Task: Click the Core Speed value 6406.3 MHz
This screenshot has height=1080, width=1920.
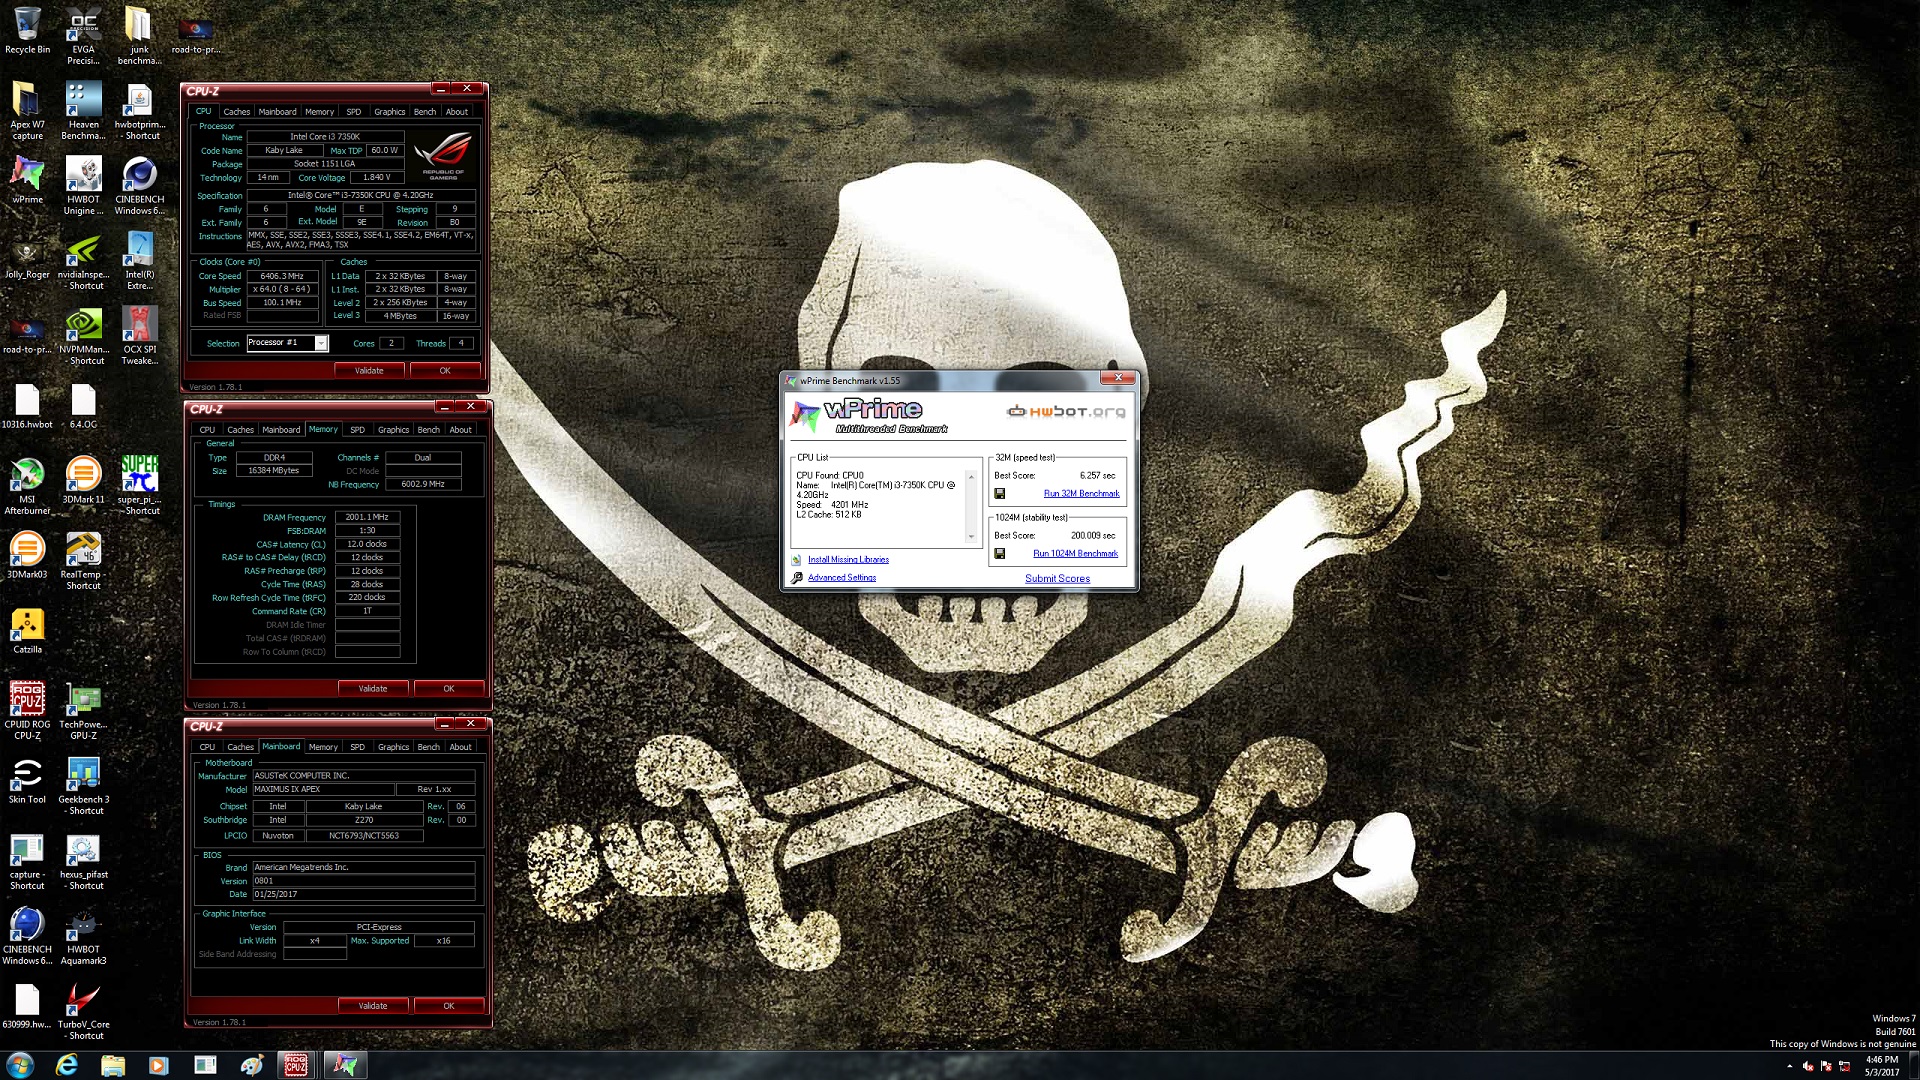Action: pos(282,277)
